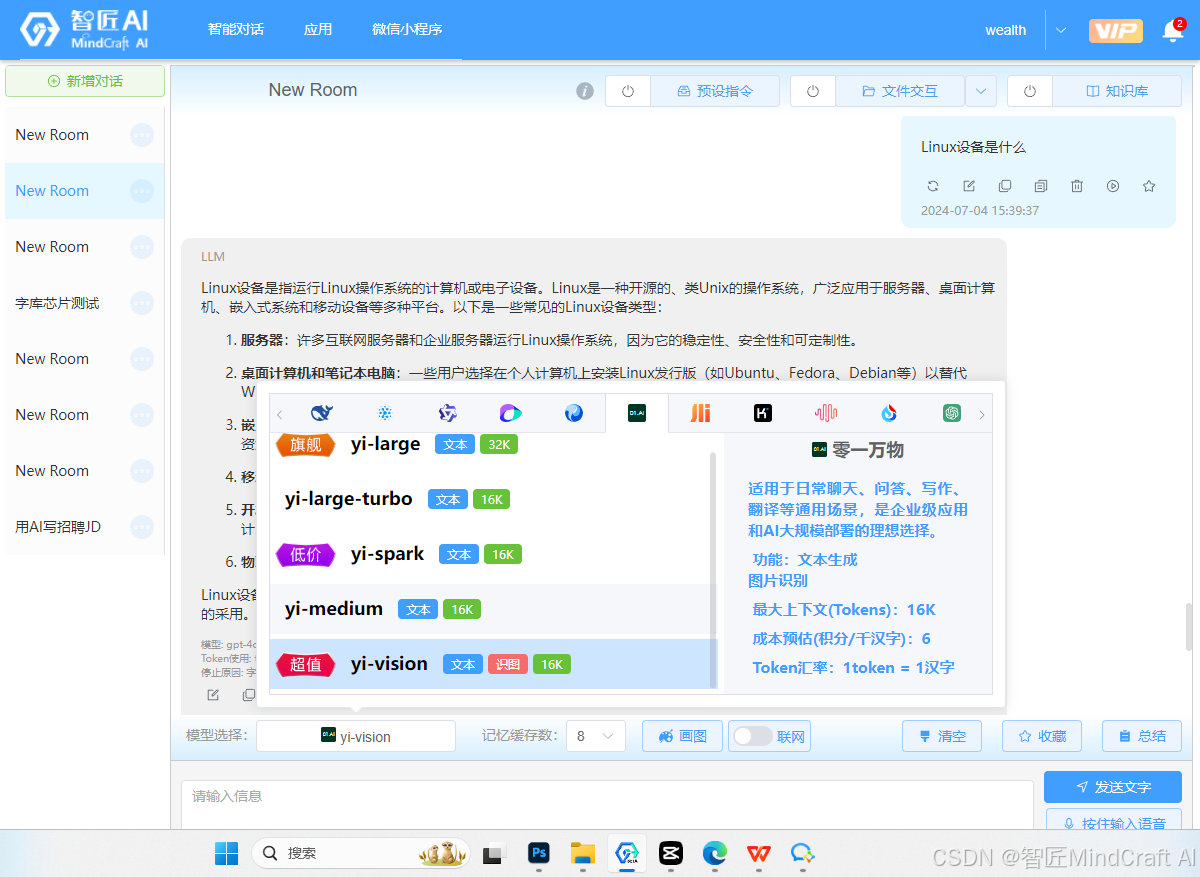
Task: Toggle the 联网 internet switch
Action: click(x=753, y=736)
